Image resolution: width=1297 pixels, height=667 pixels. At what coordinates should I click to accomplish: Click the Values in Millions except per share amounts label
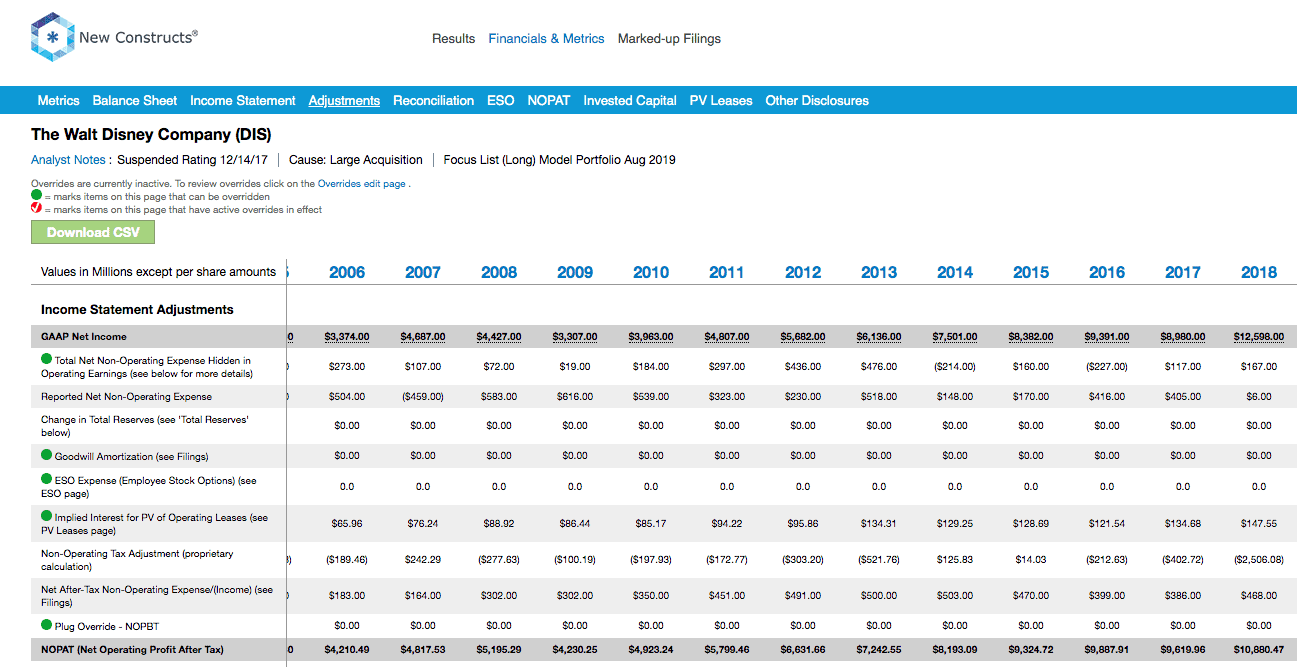click(158, 272)
